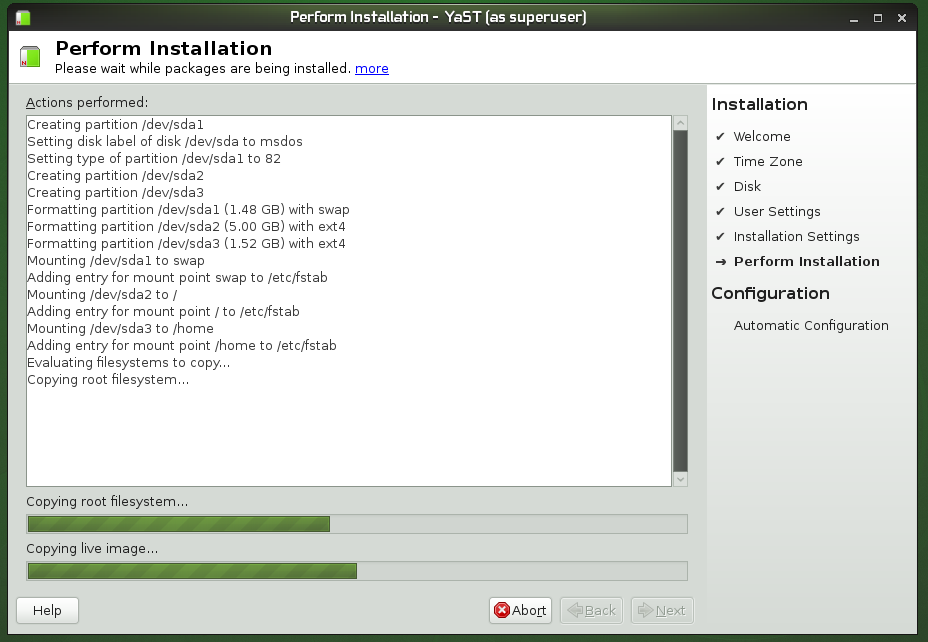The height and width of the screenshot is (642, 928).
Task: Click 'Adding entry for mount point / to /etc/fstab'
Action: pyautogui.click(x=163, y=312)
